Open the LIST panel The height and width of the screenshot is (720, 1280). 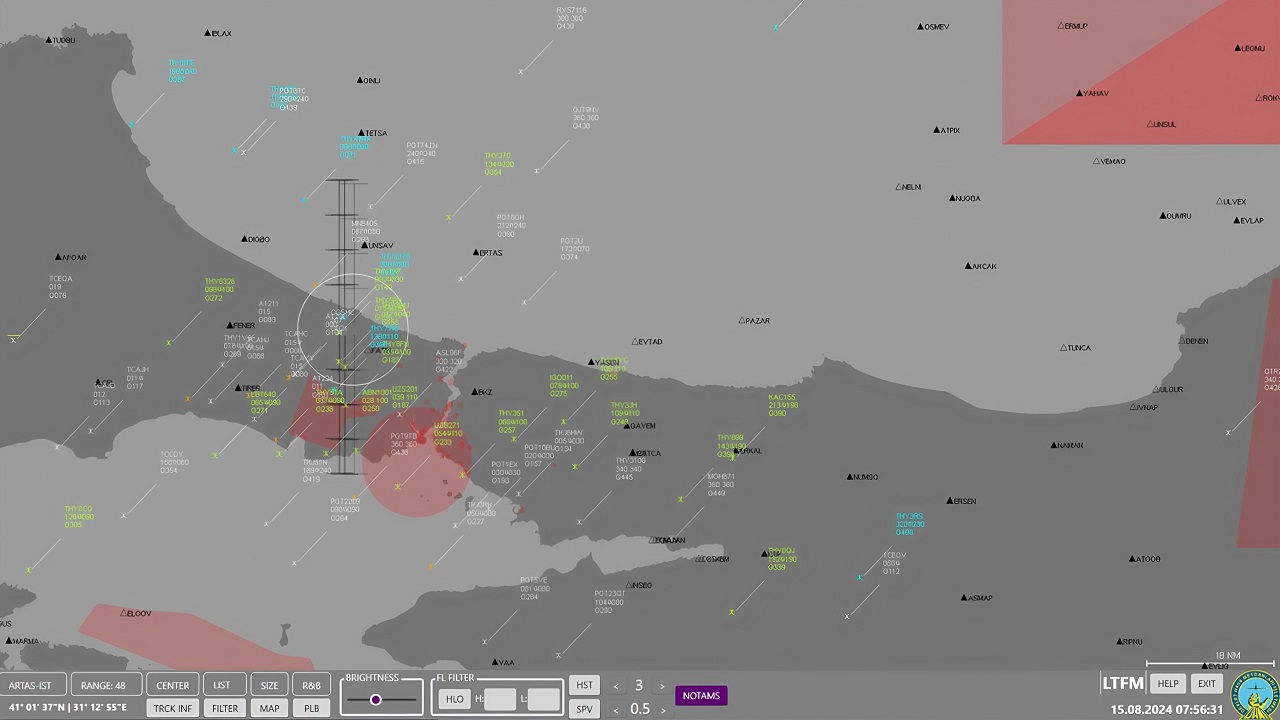[221, 685]
